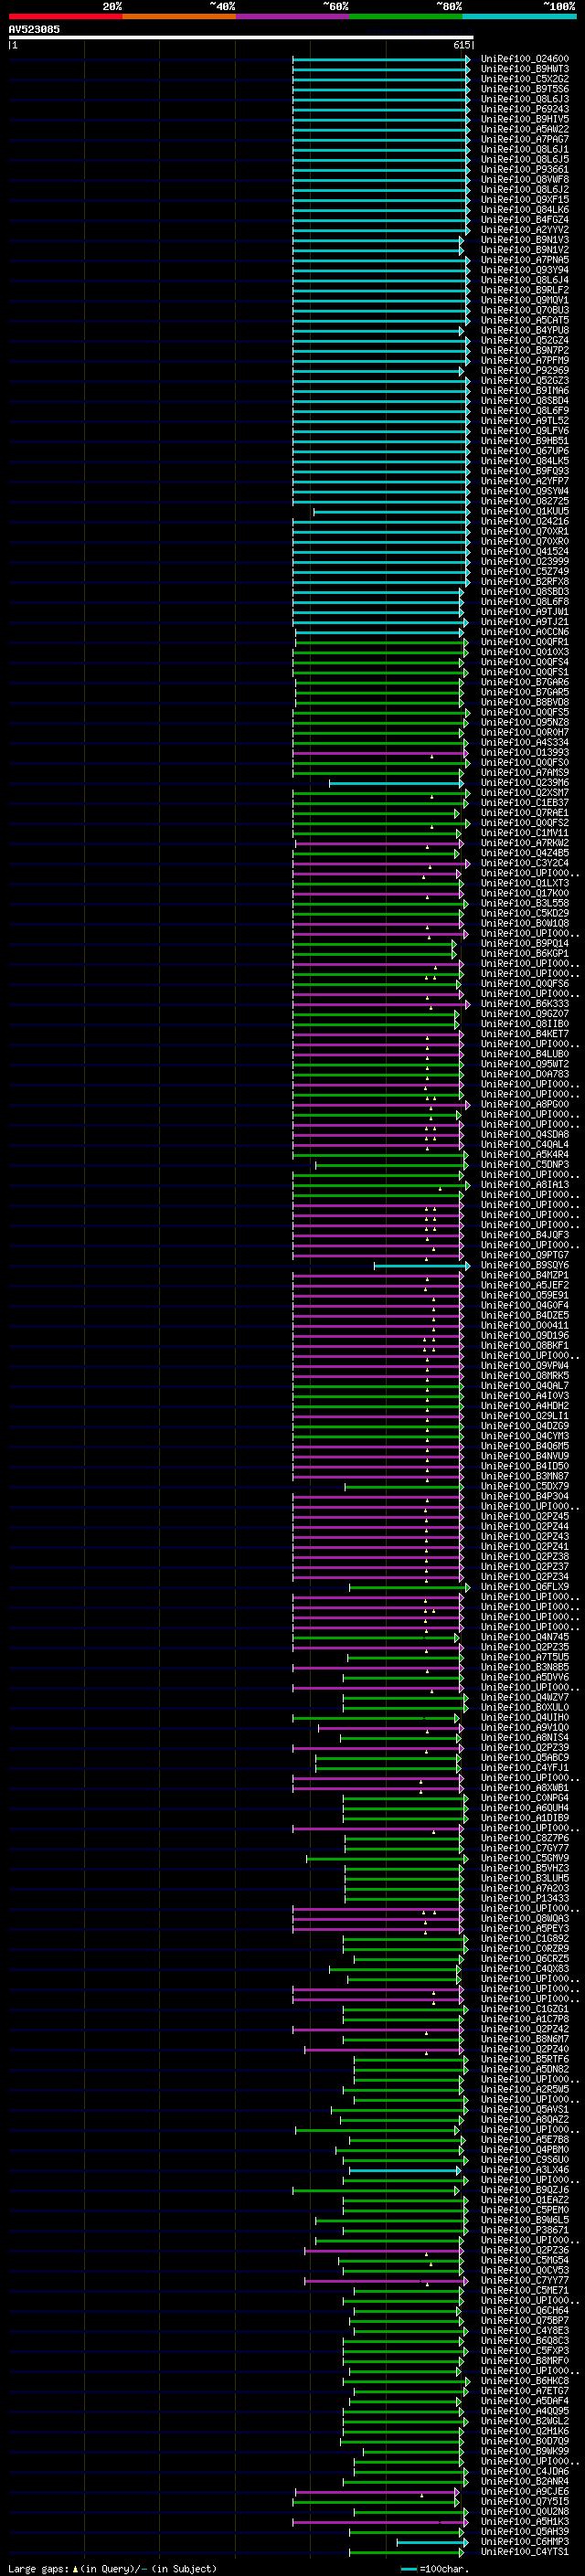The height and width of the screenshot is (2576, 585).
Task: Click the alignment bar for UniRef100_B4YPU8
Action: (x=378, y=330)
